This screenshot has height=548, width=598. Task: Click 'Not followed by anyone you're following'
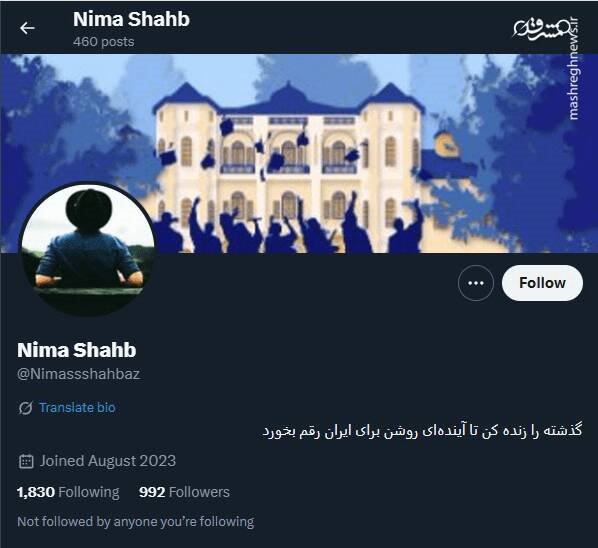click(x=136, y=521)
